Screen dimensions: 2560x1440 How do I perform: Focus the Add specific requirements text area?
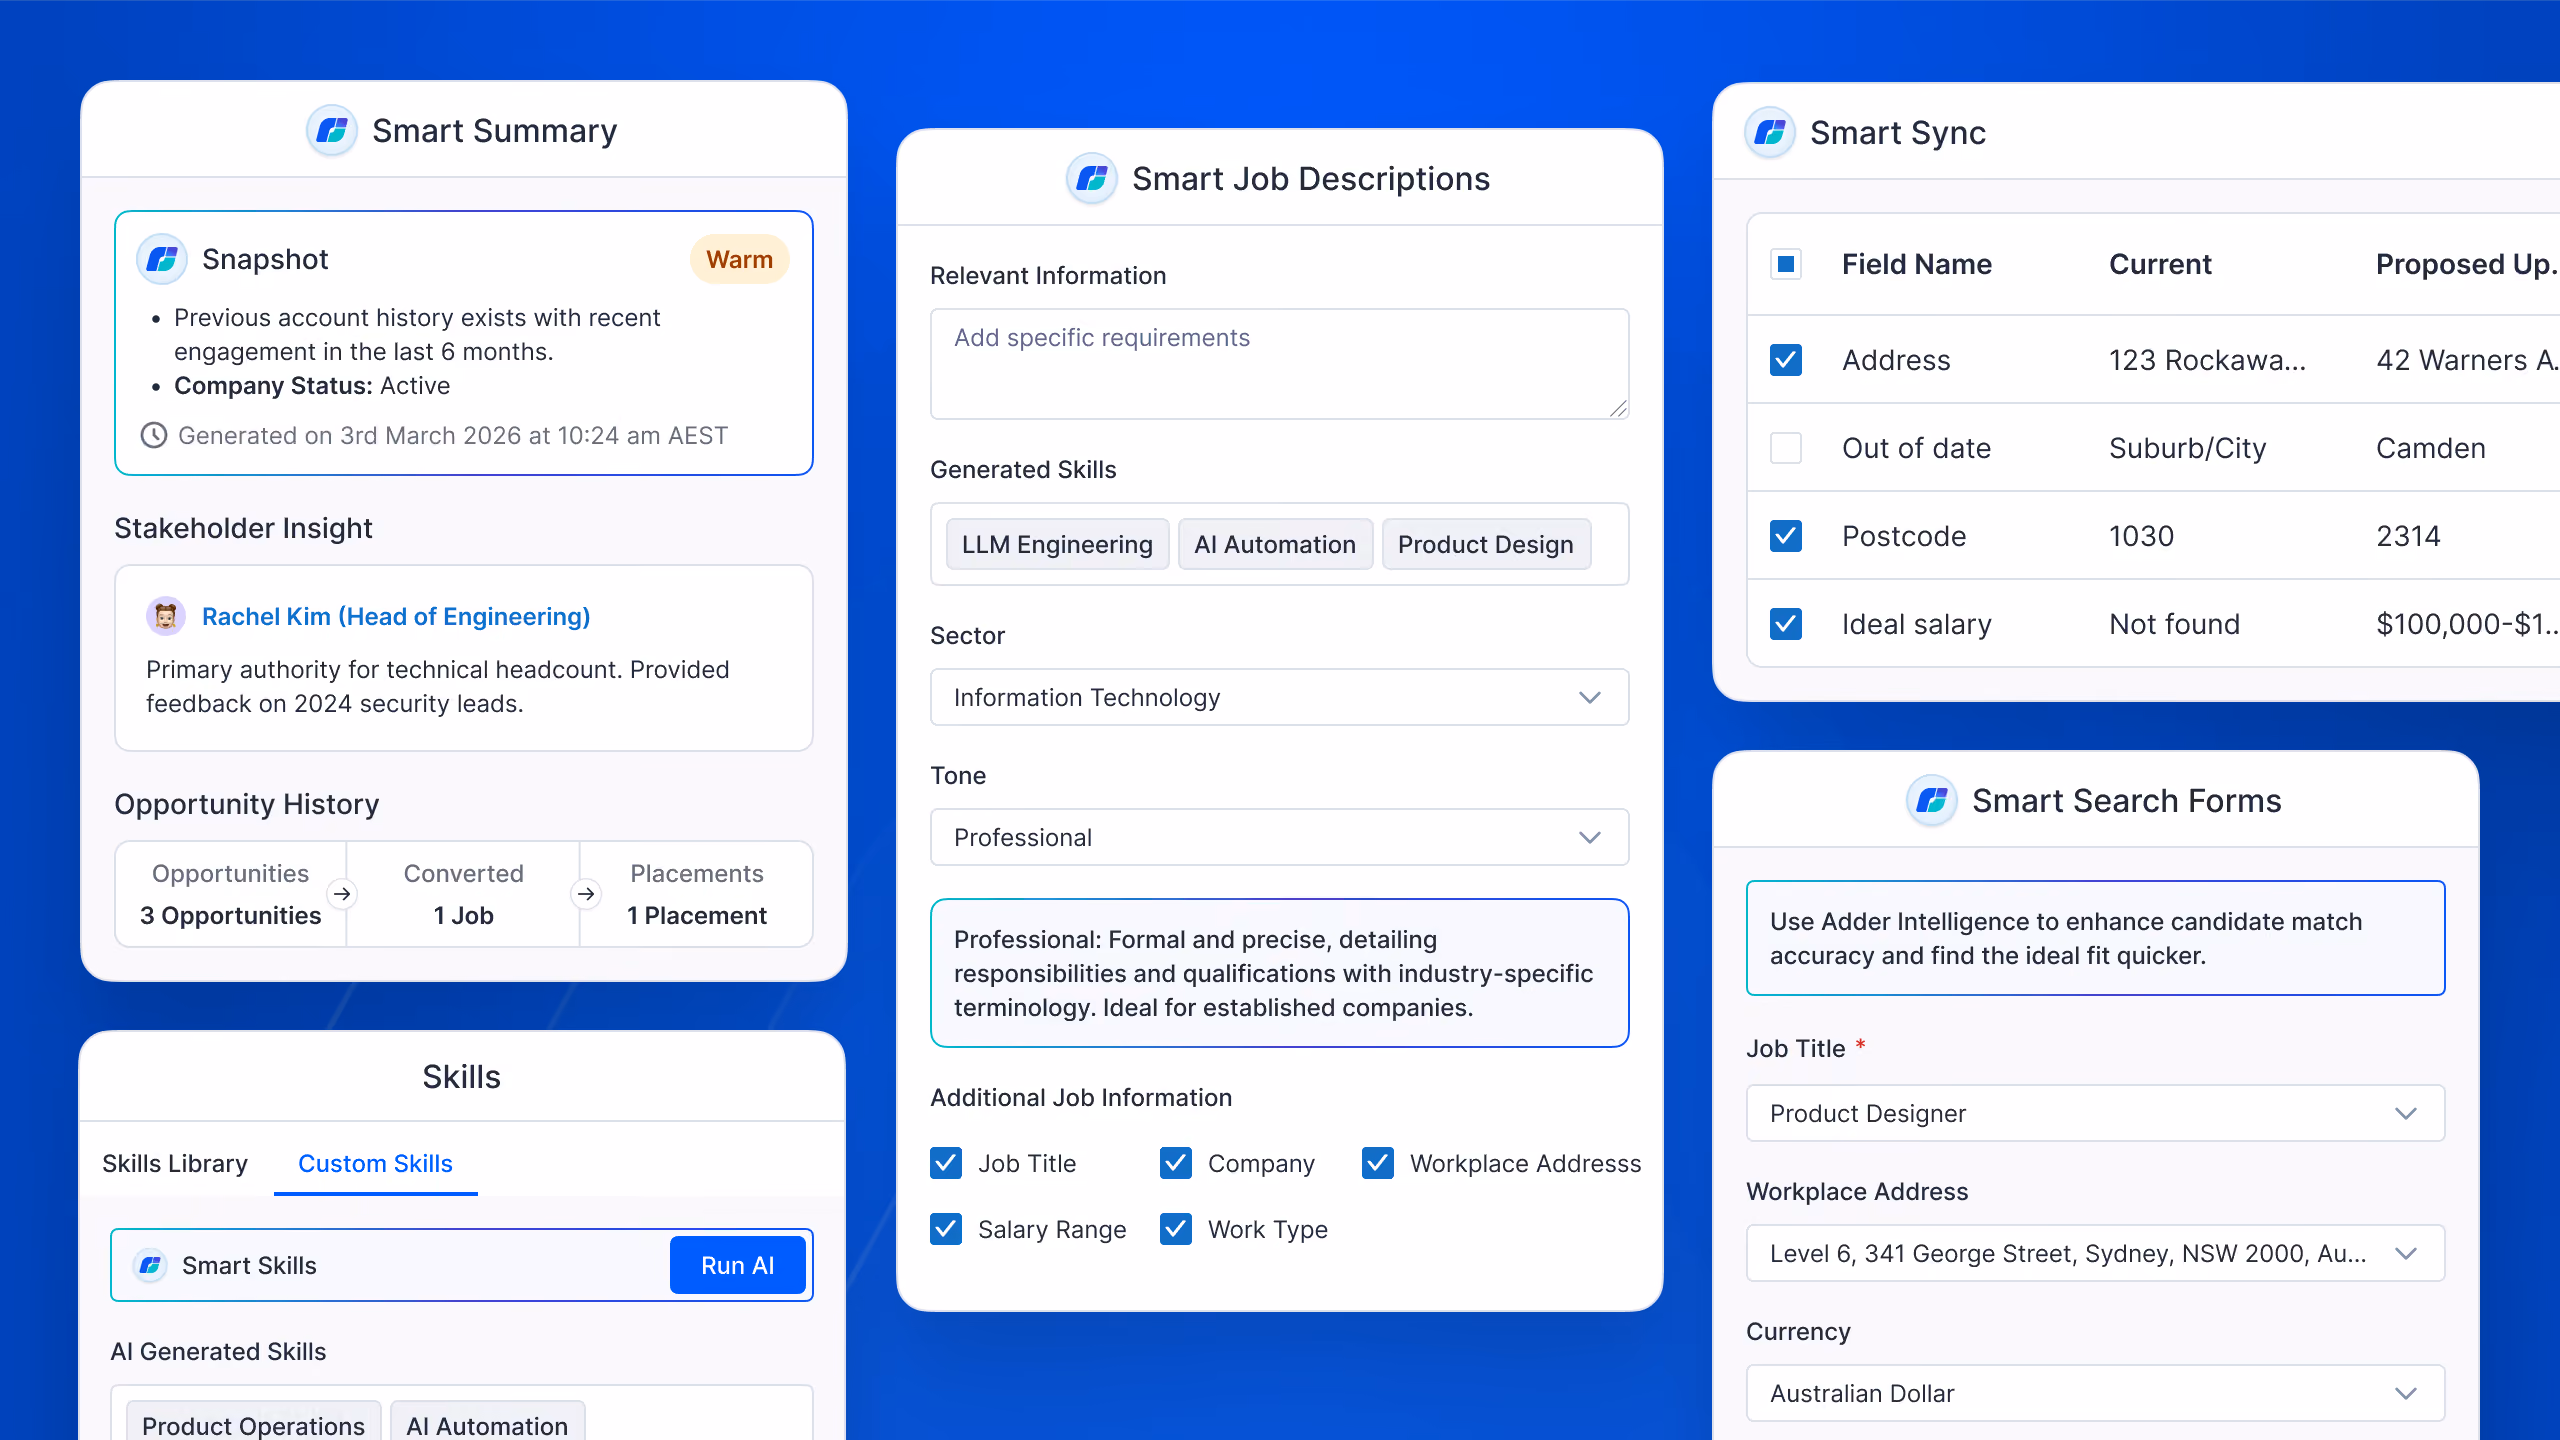[x=1280, y=364]
